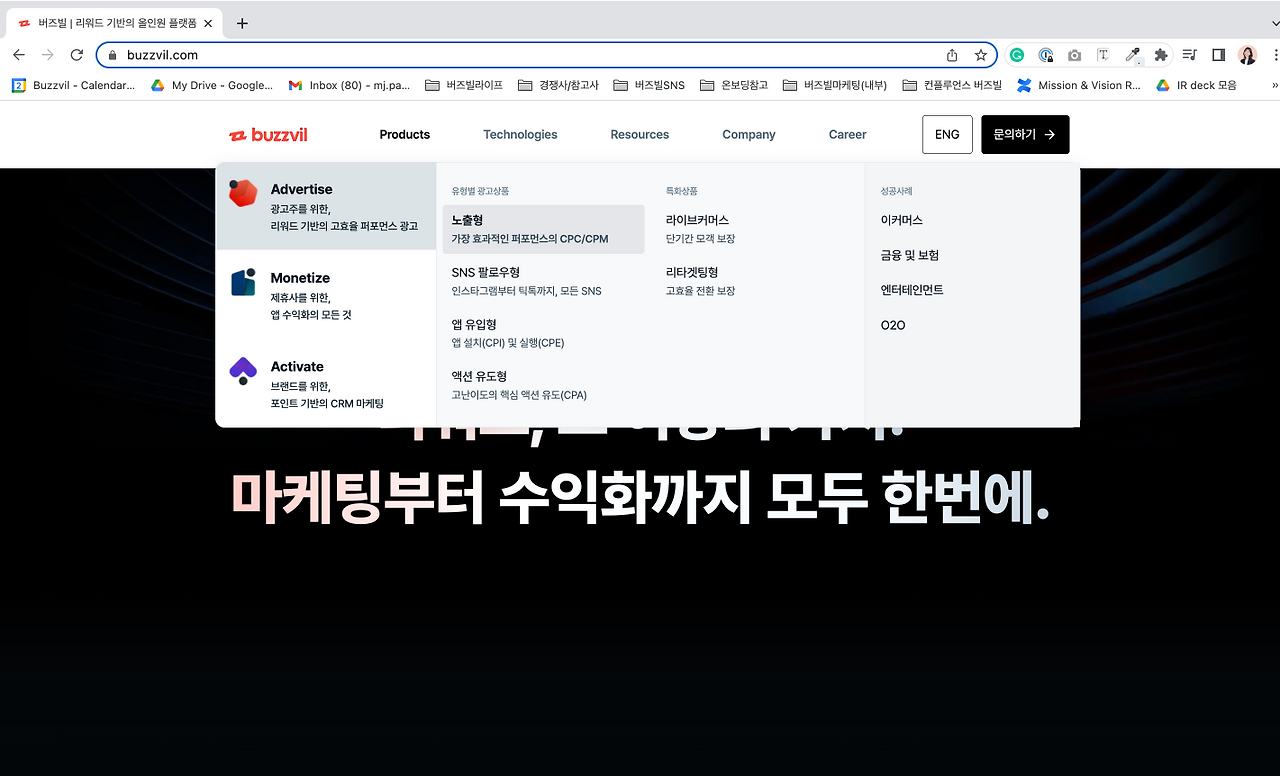
Task: Toggle the browser side panel icon
Action: pyautogui.click(x=1218, y=56)
